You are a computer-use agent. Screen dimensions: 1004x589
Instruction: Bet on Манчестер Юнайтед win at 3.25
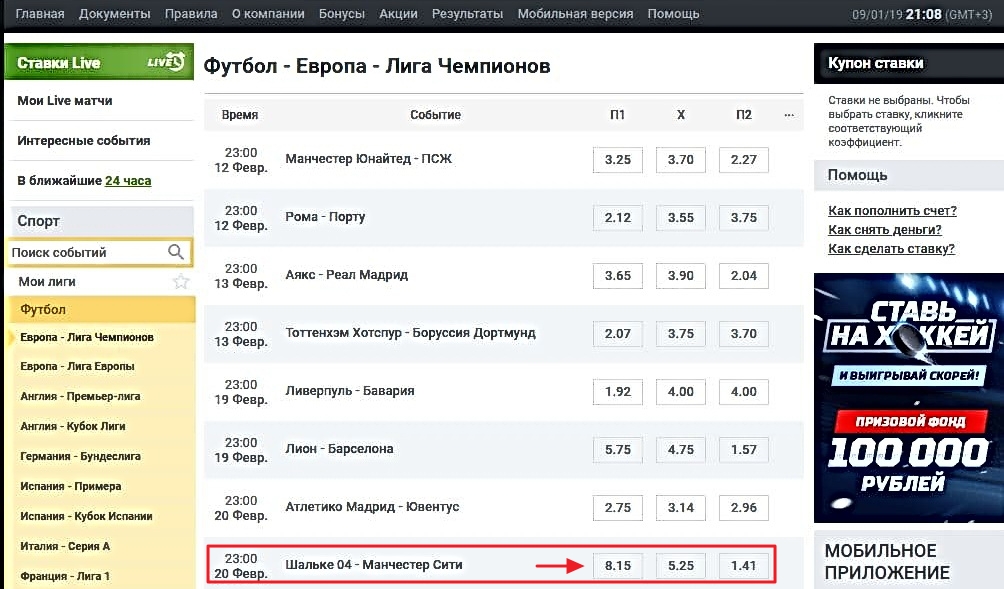pyautogui.click(x=618, y=159)
